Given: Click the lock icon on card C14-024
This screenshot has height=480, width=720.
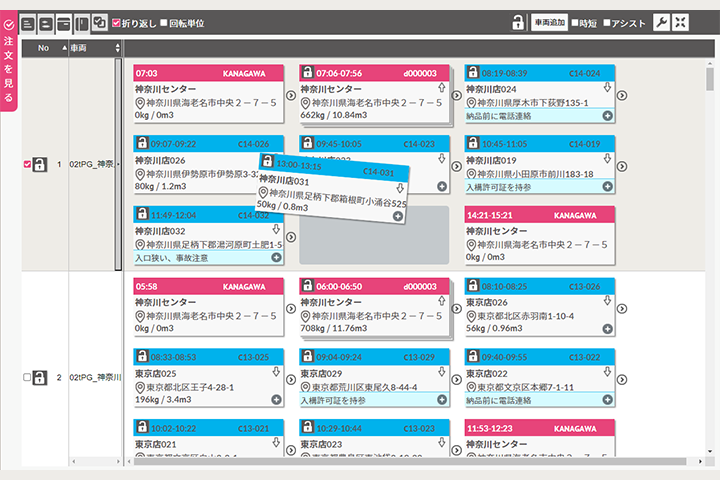Looking at the screenshot, I should pyautogui.click(x=473, y=73).
